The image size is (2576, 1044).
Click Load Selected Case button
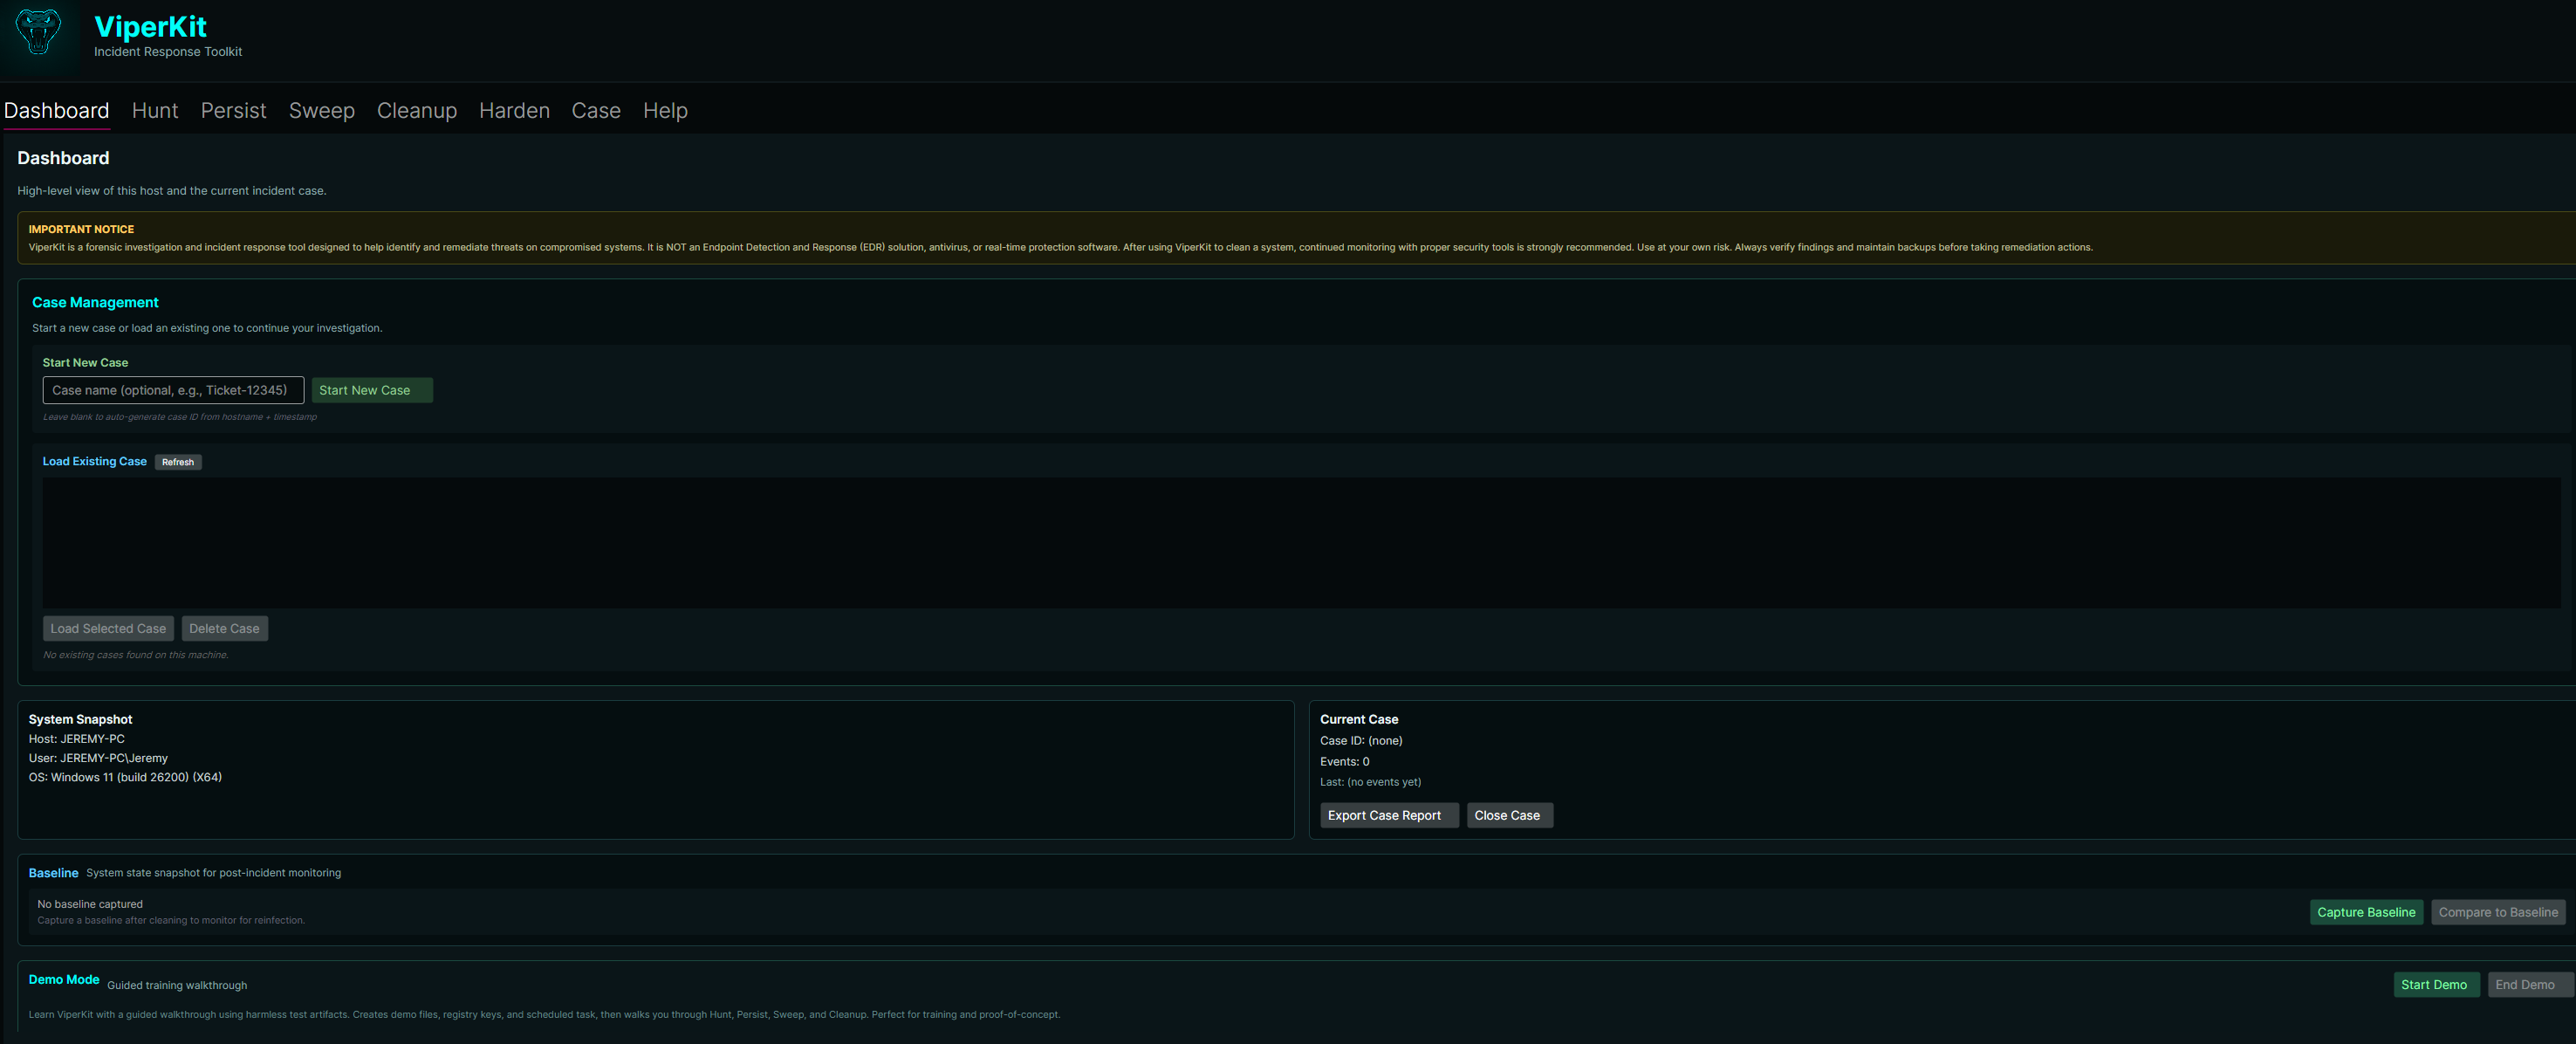(108, 628)
